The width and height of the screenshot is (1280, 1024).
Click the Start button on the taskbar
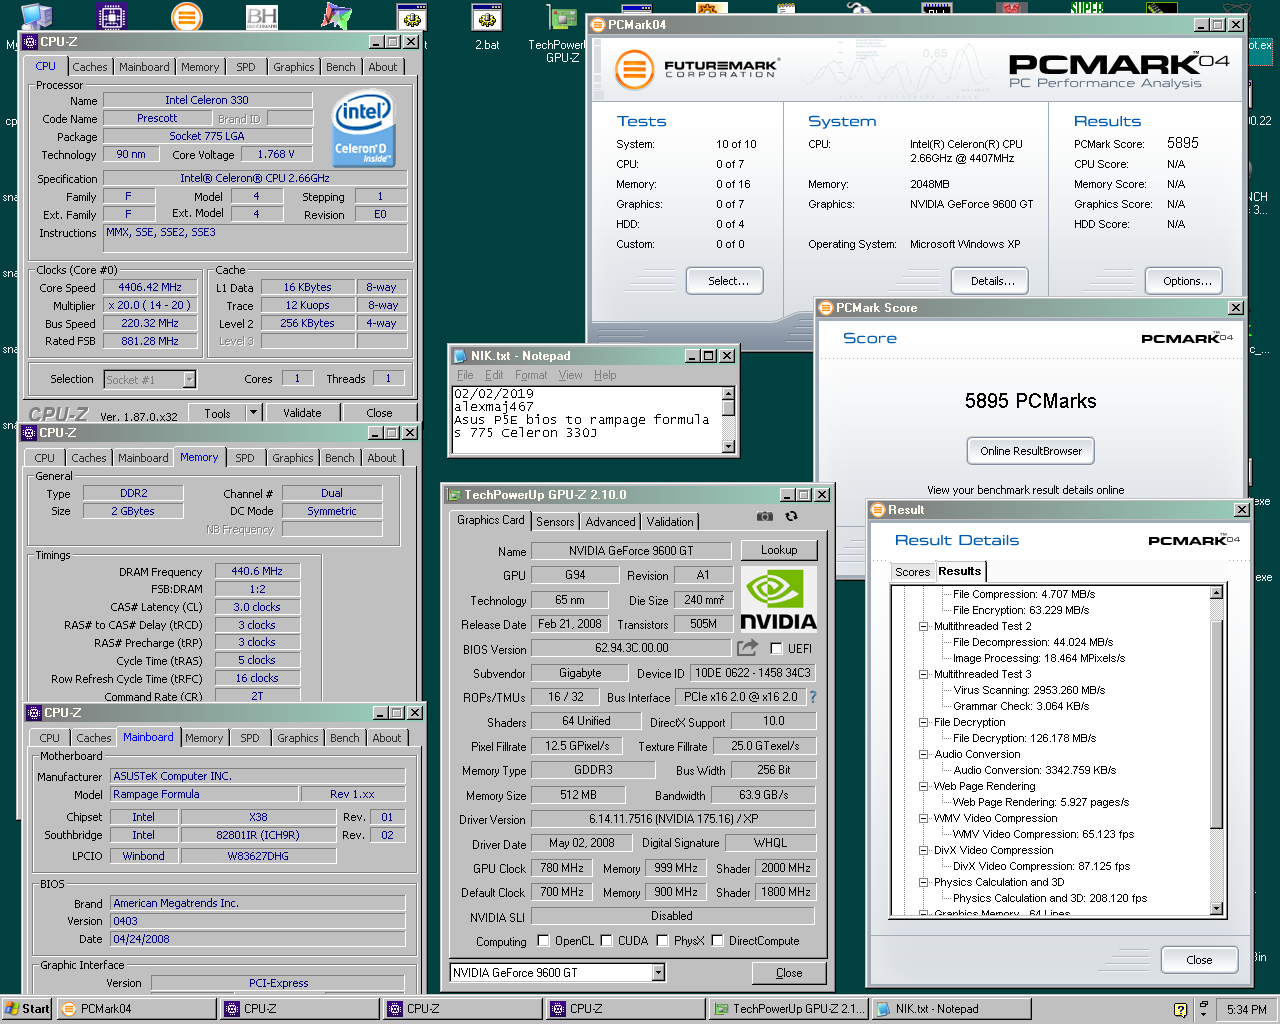pyautogui.click(x=27, y=1009)
